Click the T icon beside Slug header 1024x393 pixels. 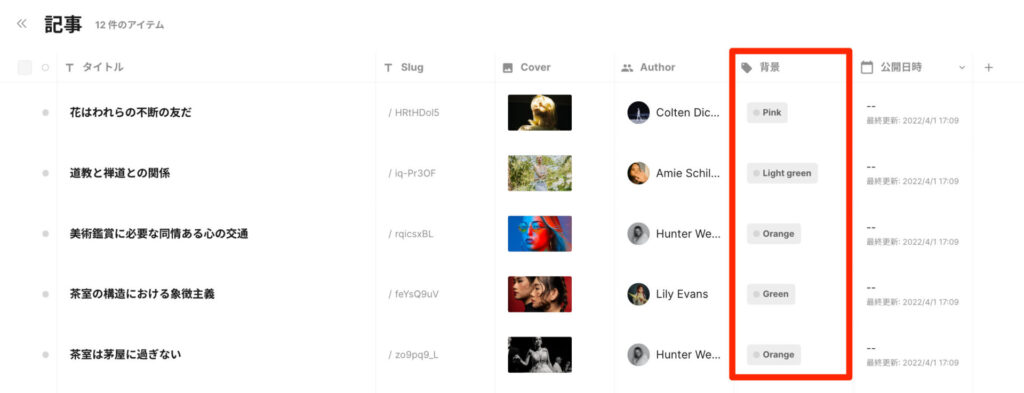388,67
